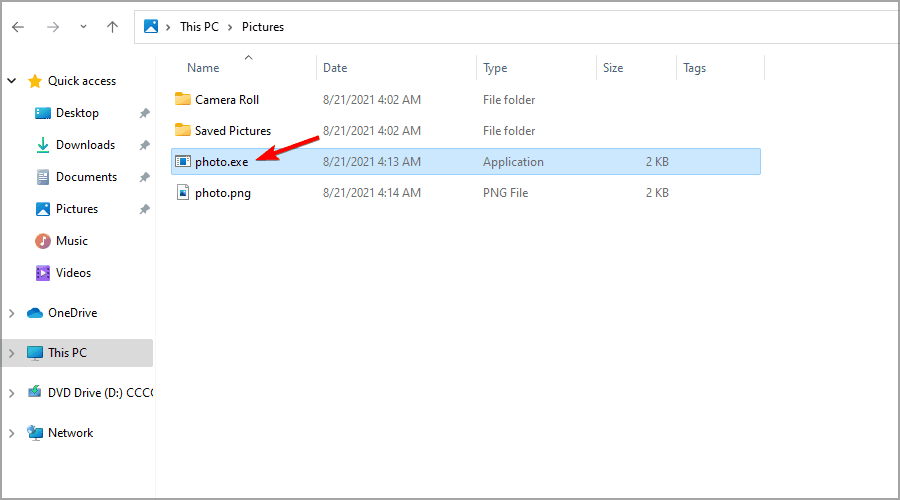Open Music in the sidebar
The height and width of the screenshot is (500, 900).
pyautogui.click(x=72, y=241)
